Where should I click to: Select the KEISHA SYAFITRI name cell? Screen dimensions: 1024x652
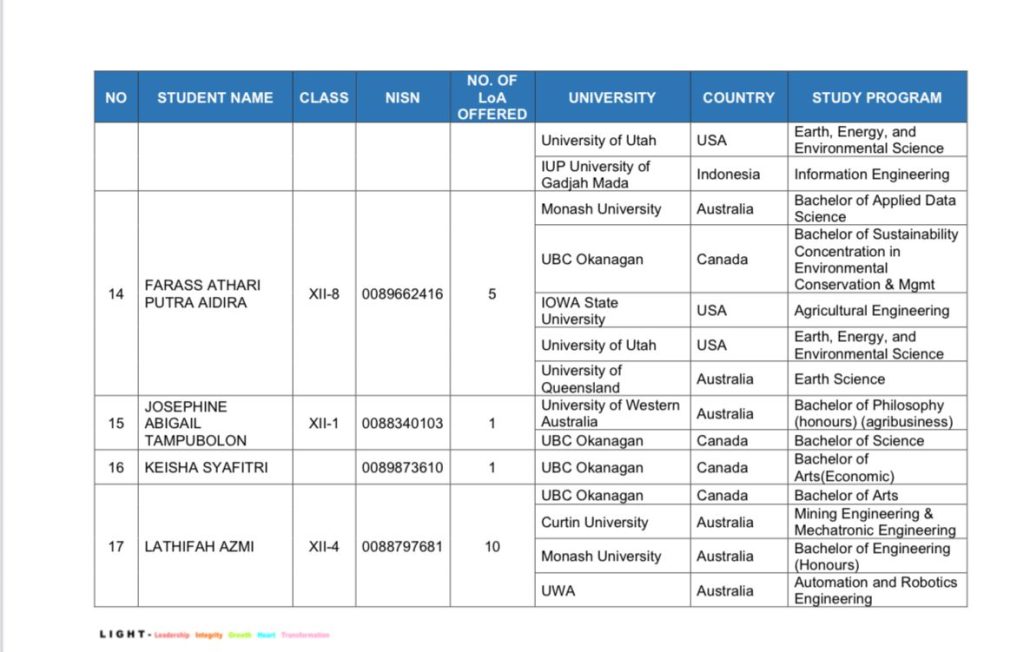[x=206, y=467]
